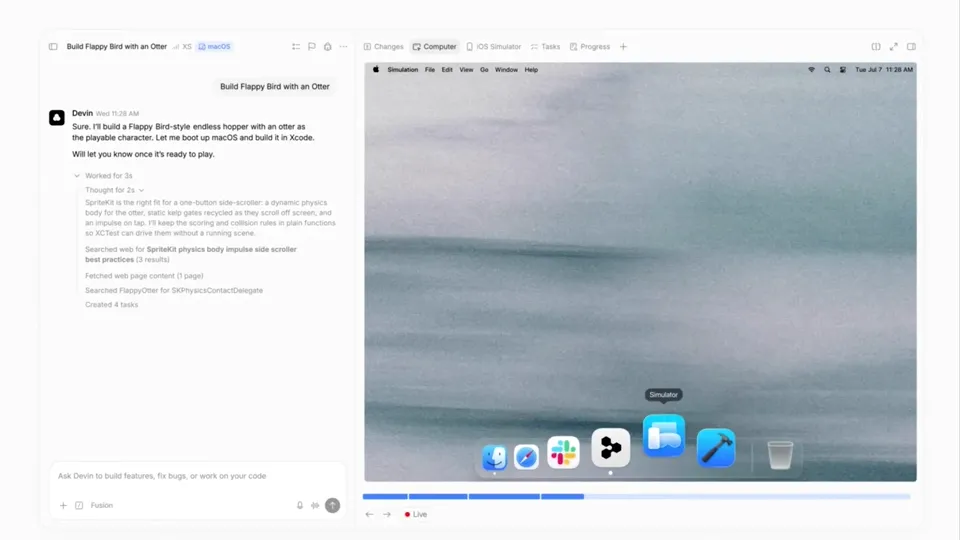The width and height of the screenshot is (960, 540).
Task: Open the task list icon in header
Action: pyautogui.click(x=296, y=47)
